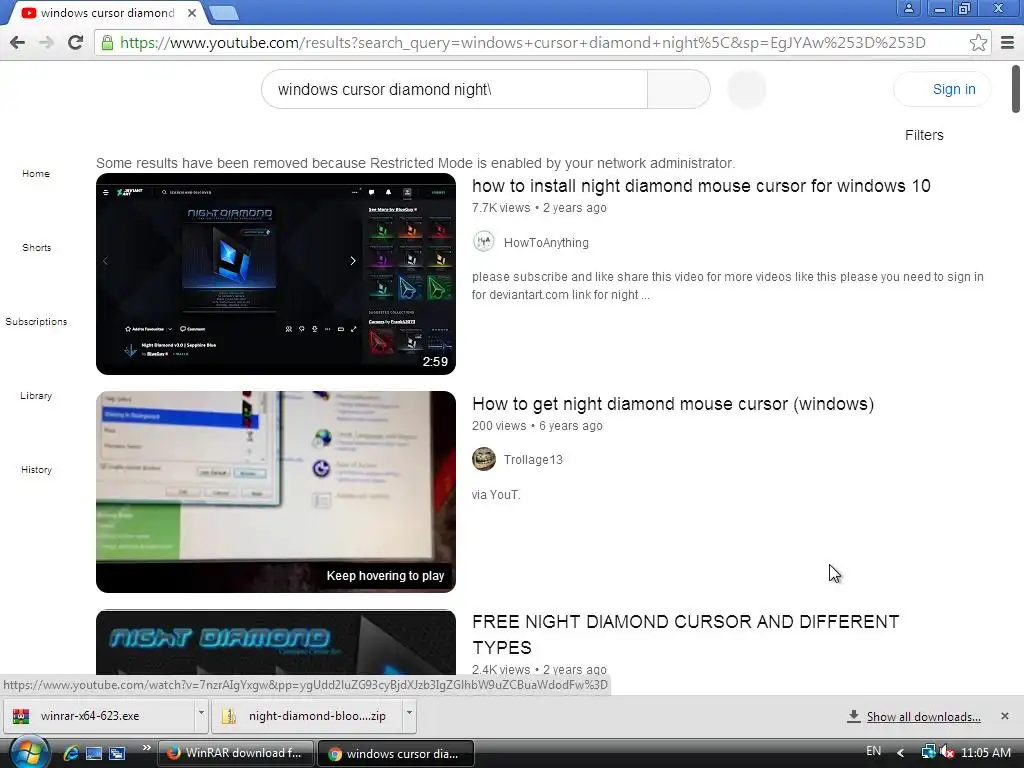
Task: Open History in YouTube sidebar
Action: (x=36, y=470)
